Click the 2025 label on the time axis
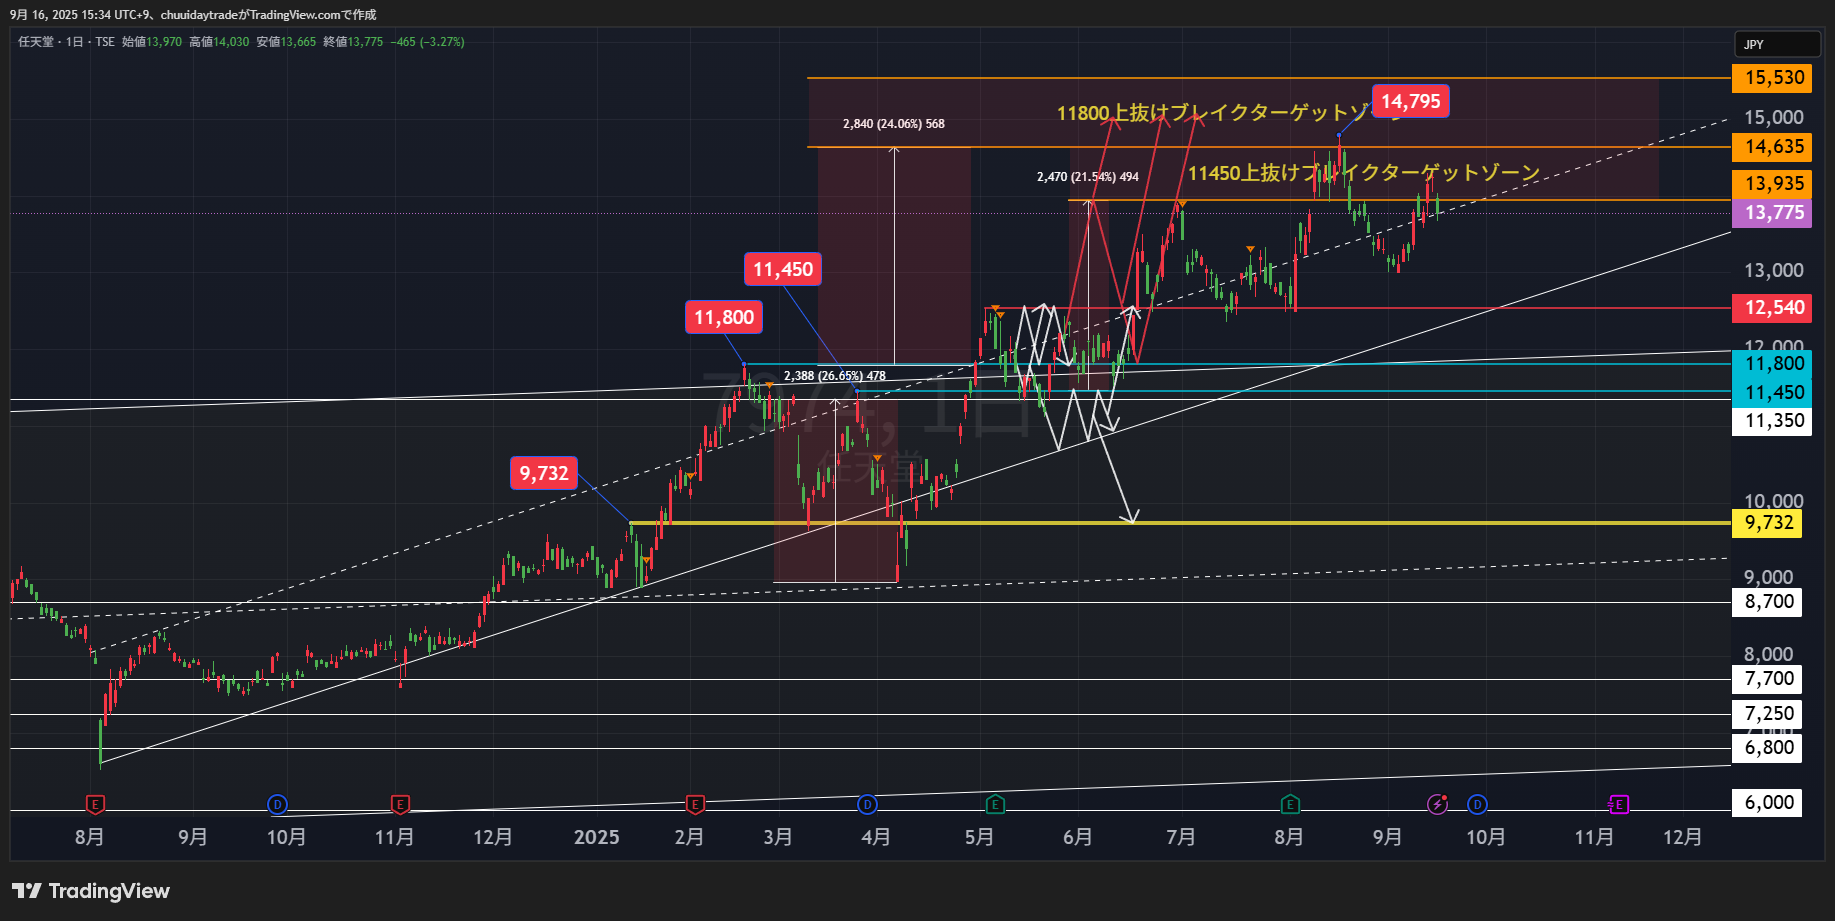Image resolution: width=1835 pixels, height=921 pixels. click(596, 837)
